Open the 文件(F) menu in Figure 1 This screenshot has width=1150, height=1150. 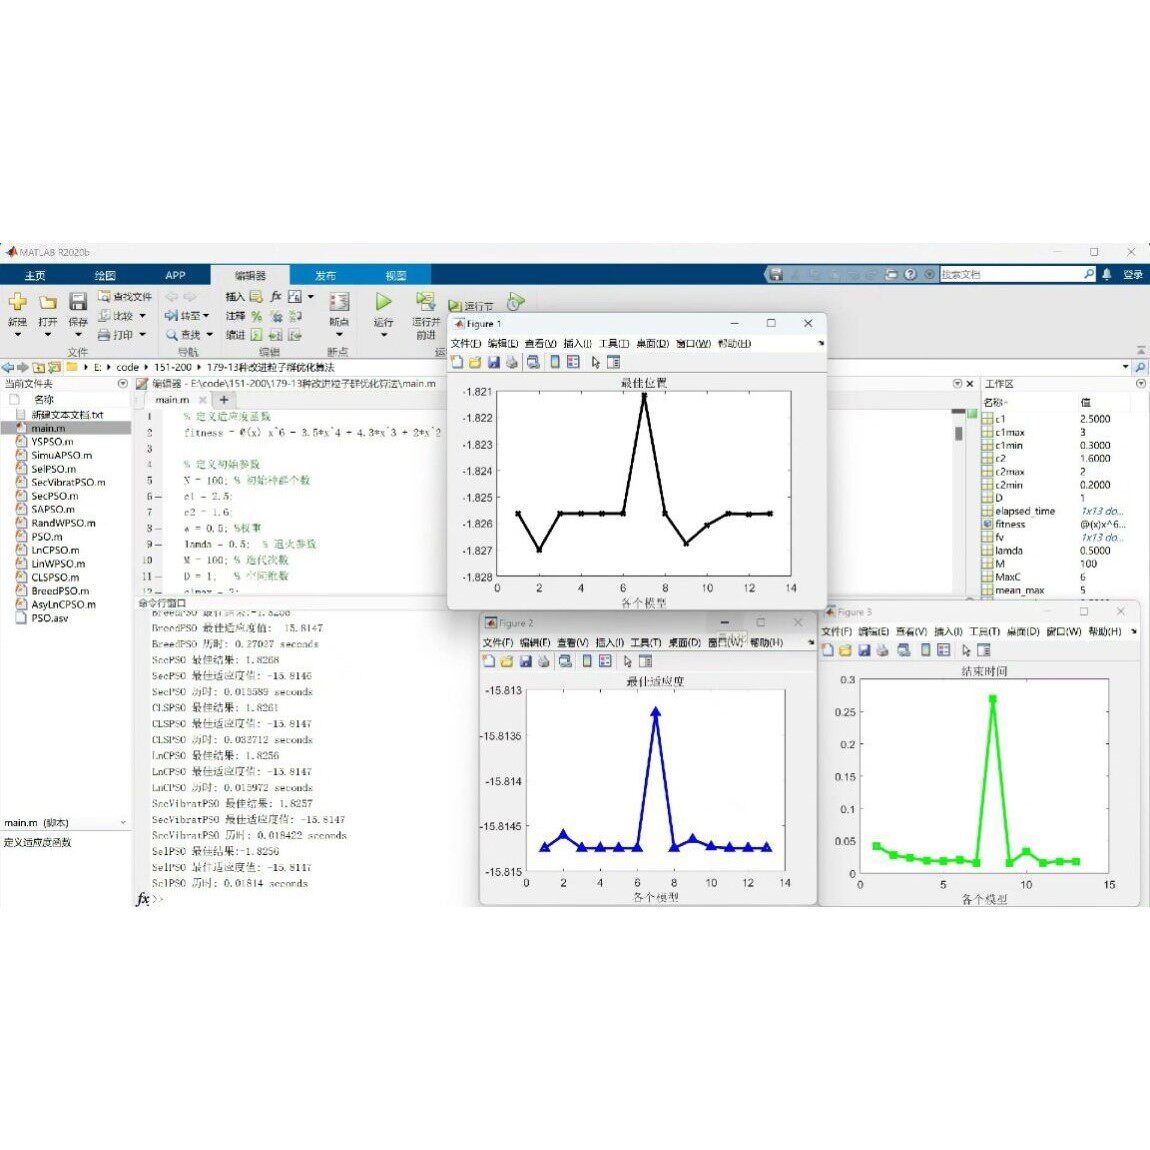click(x=466, y=343)
